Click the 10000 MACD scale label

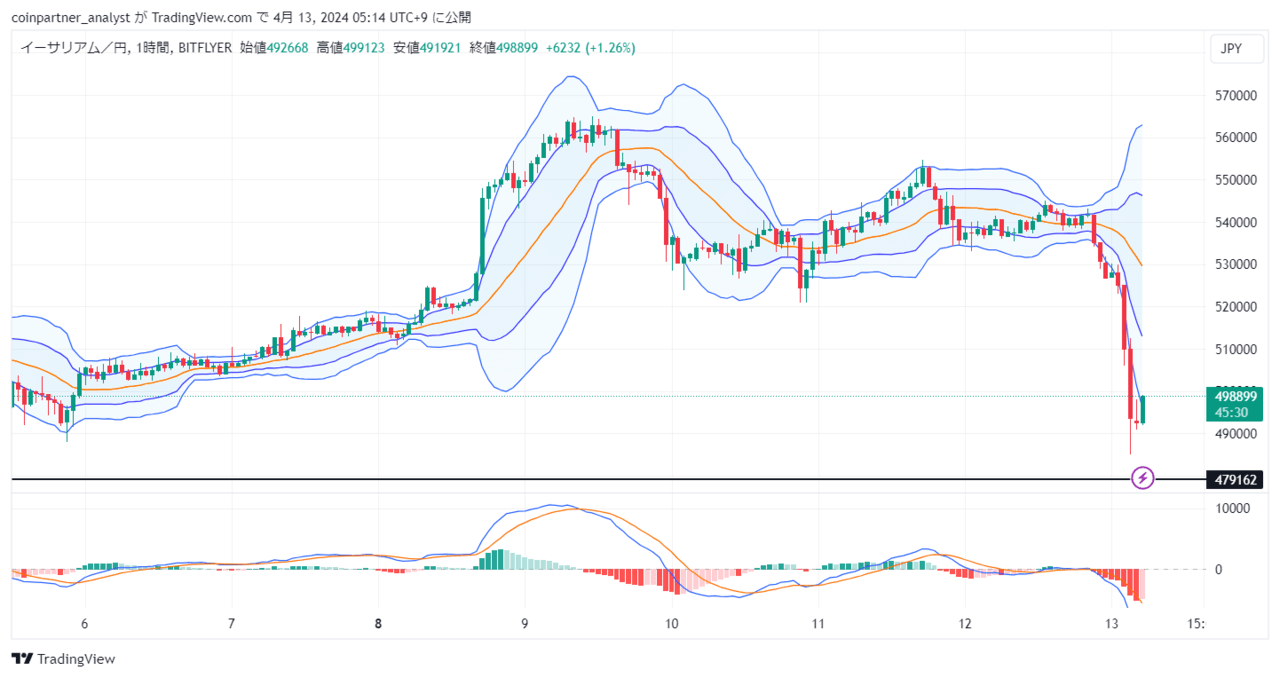(x=1232, y=508)
